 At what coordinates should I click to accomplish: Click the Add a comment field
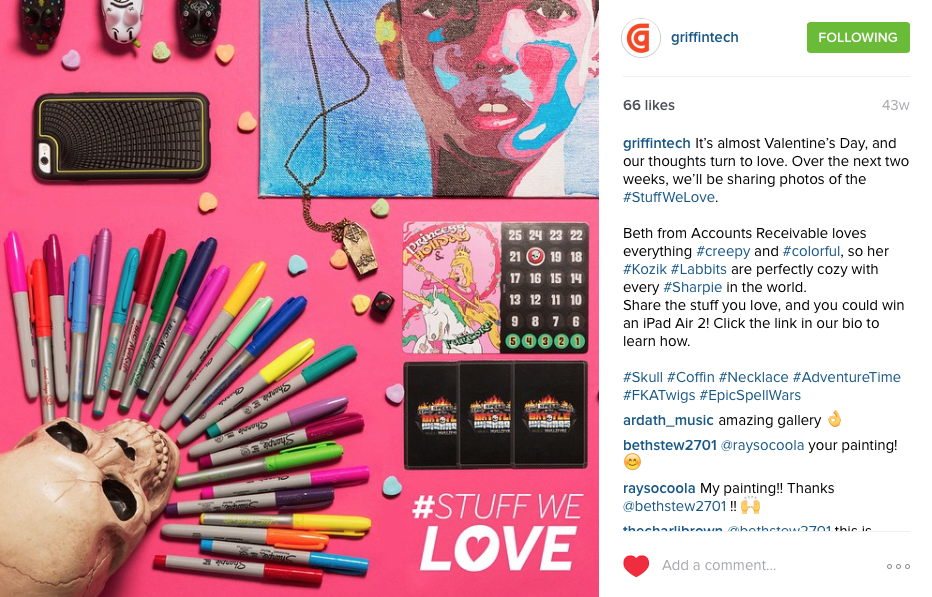point(767,565)
